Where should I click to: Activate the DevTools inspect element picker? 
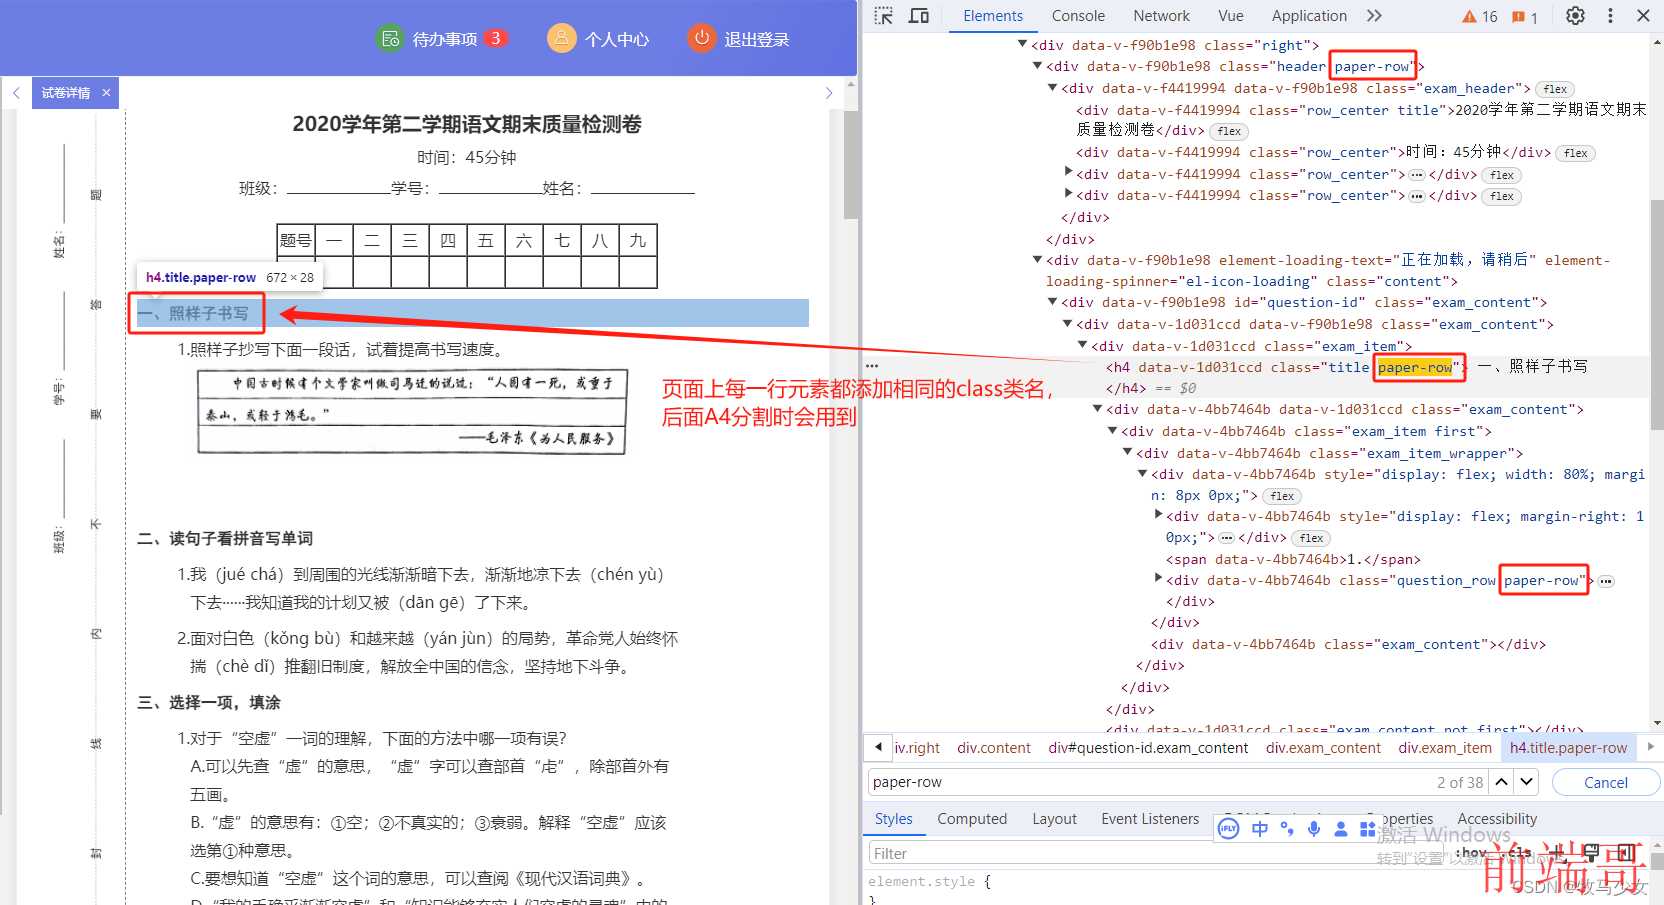click(x=883, y=16)
